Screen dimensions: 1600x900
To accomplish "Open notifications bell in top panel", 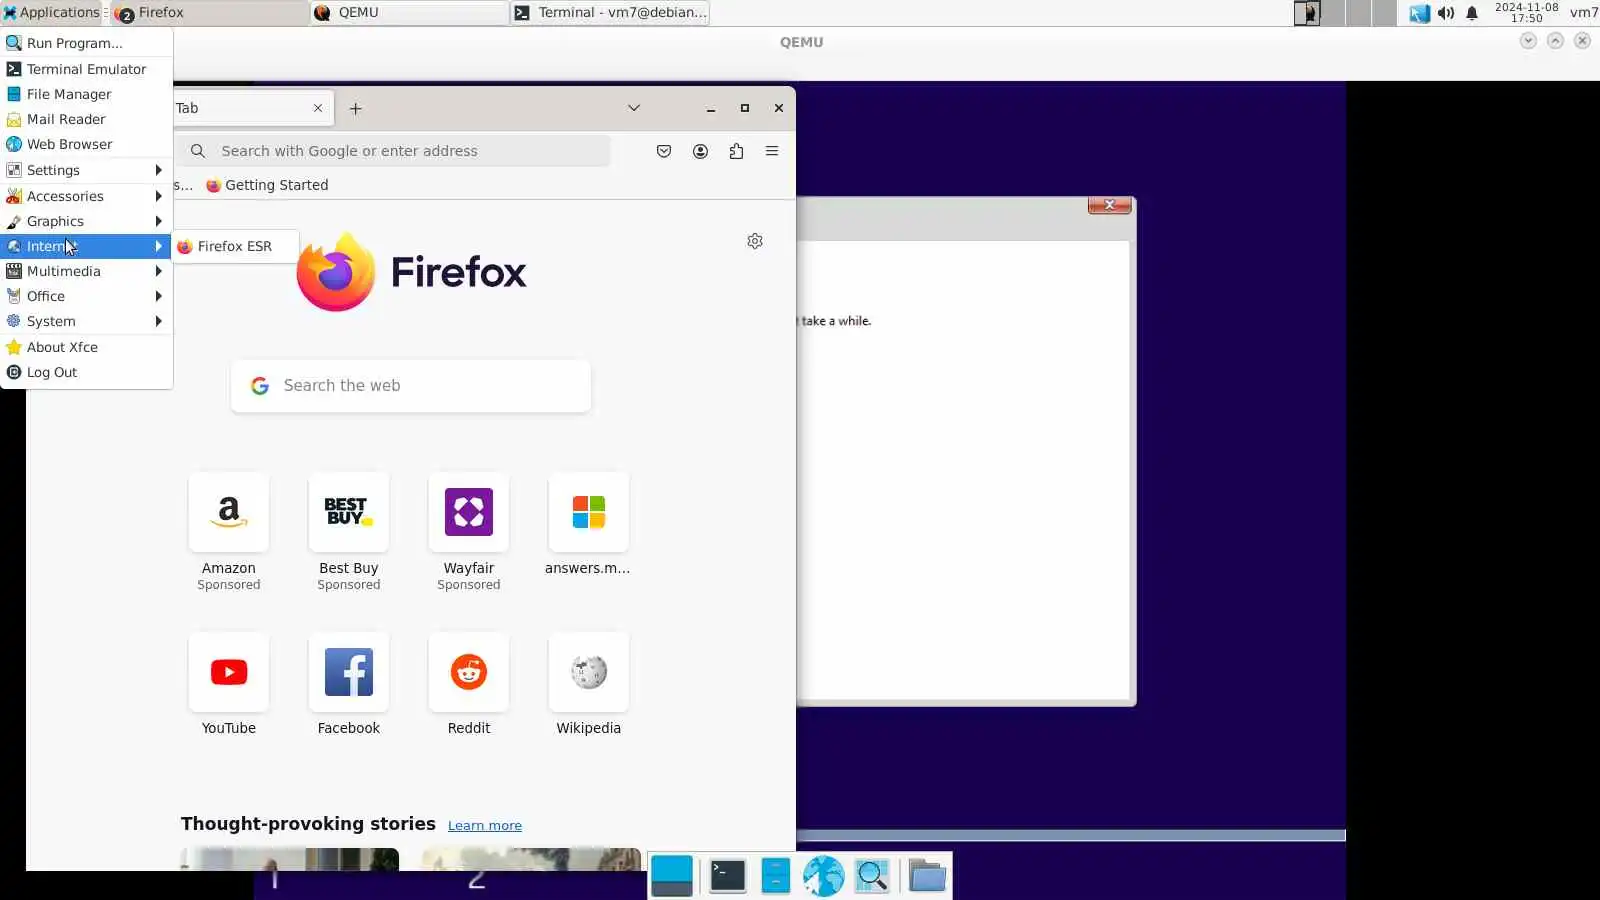I will click(x=1472, y=13).
